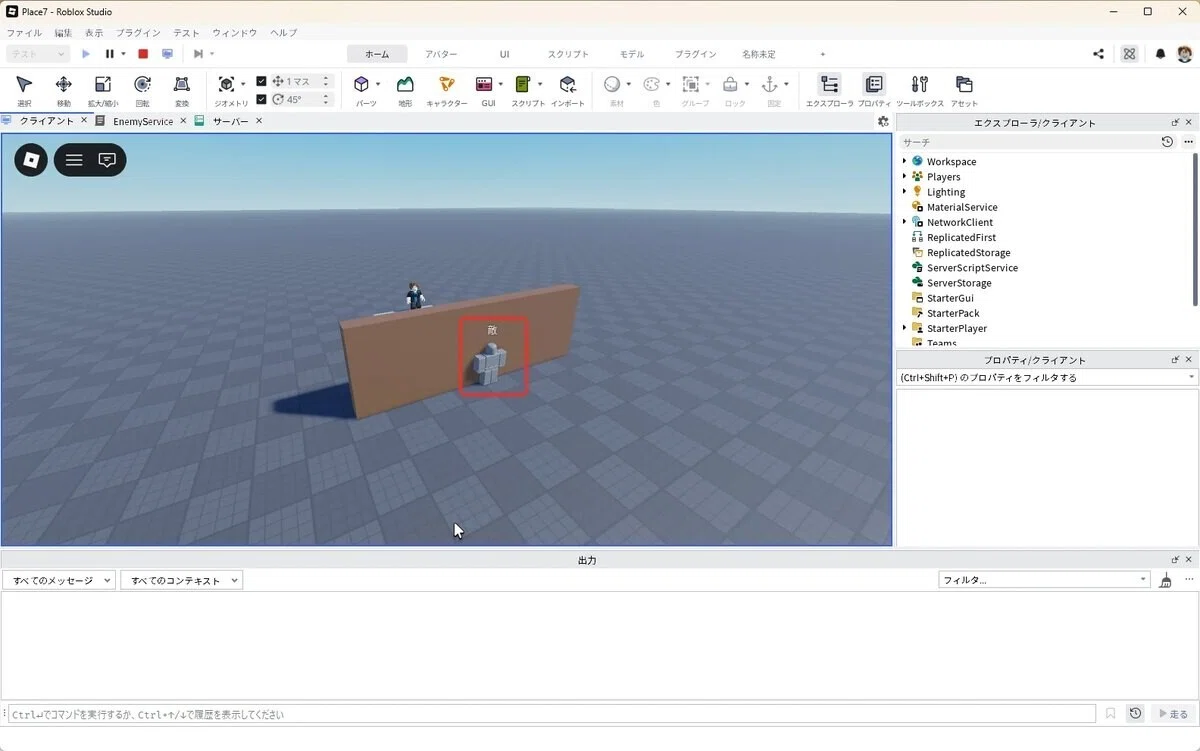Switch to the EnemyService script tab
Image resolution: width=1200 pixels, height=751 pixels.
pos(143,121)
